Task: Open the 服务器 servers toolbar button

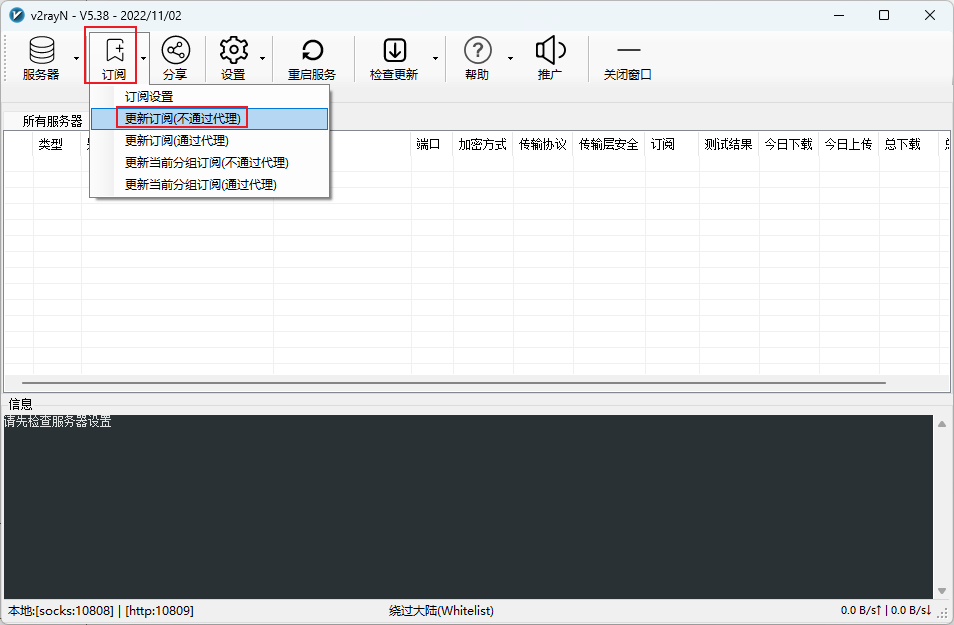Action: [41, 58]
